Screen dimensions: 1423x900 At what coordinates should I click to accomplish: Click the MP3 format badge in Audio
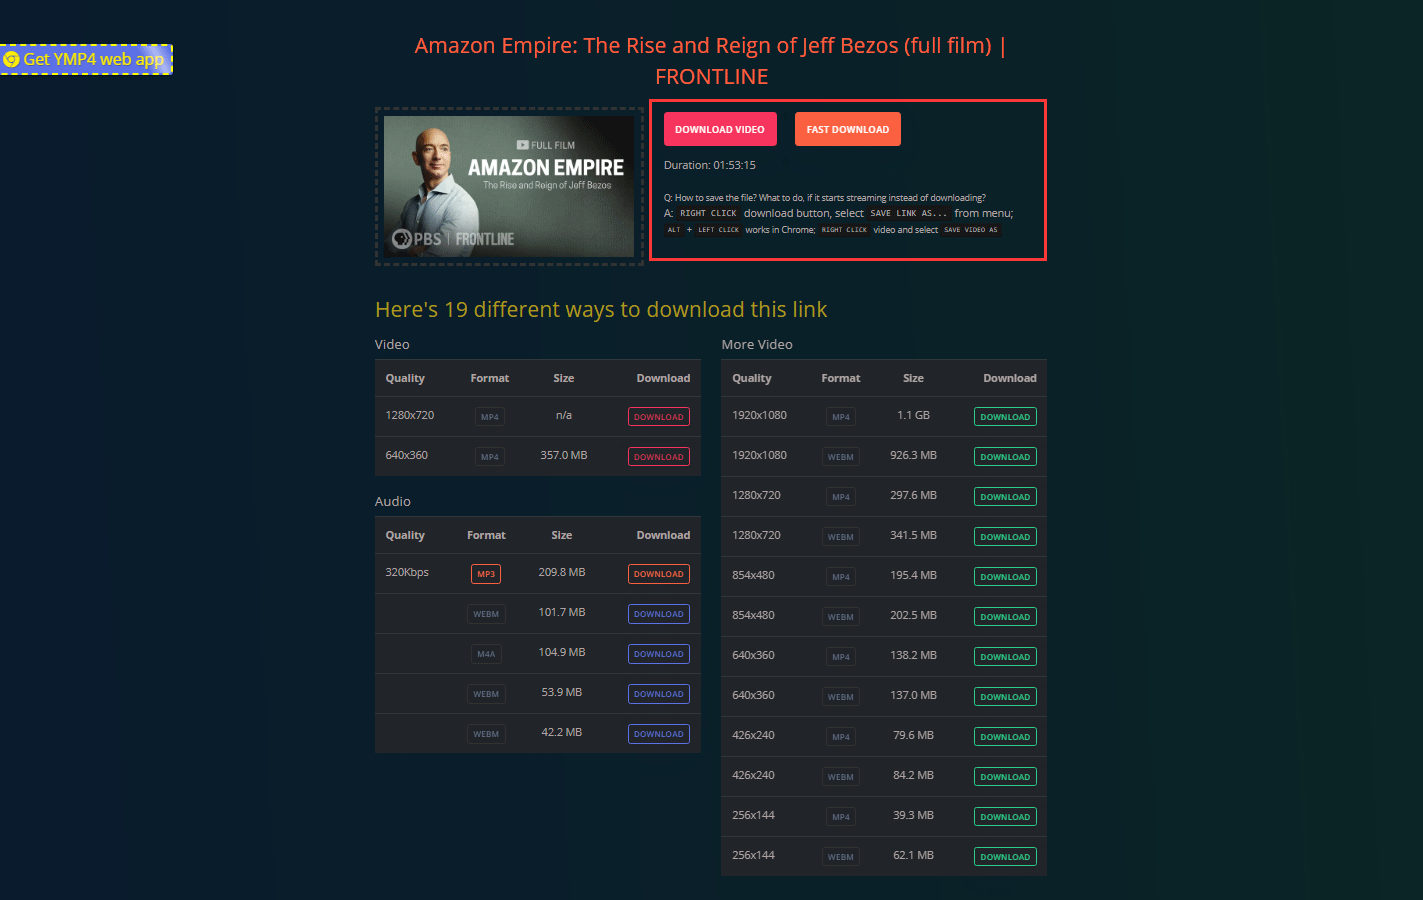tap(486, 574)
